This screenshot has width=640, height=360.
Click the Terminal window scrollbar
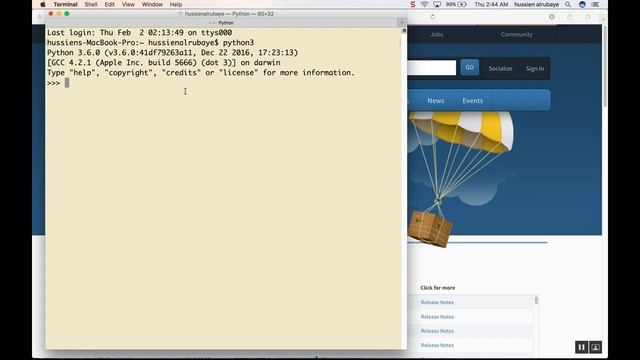[x=404, y=188]
